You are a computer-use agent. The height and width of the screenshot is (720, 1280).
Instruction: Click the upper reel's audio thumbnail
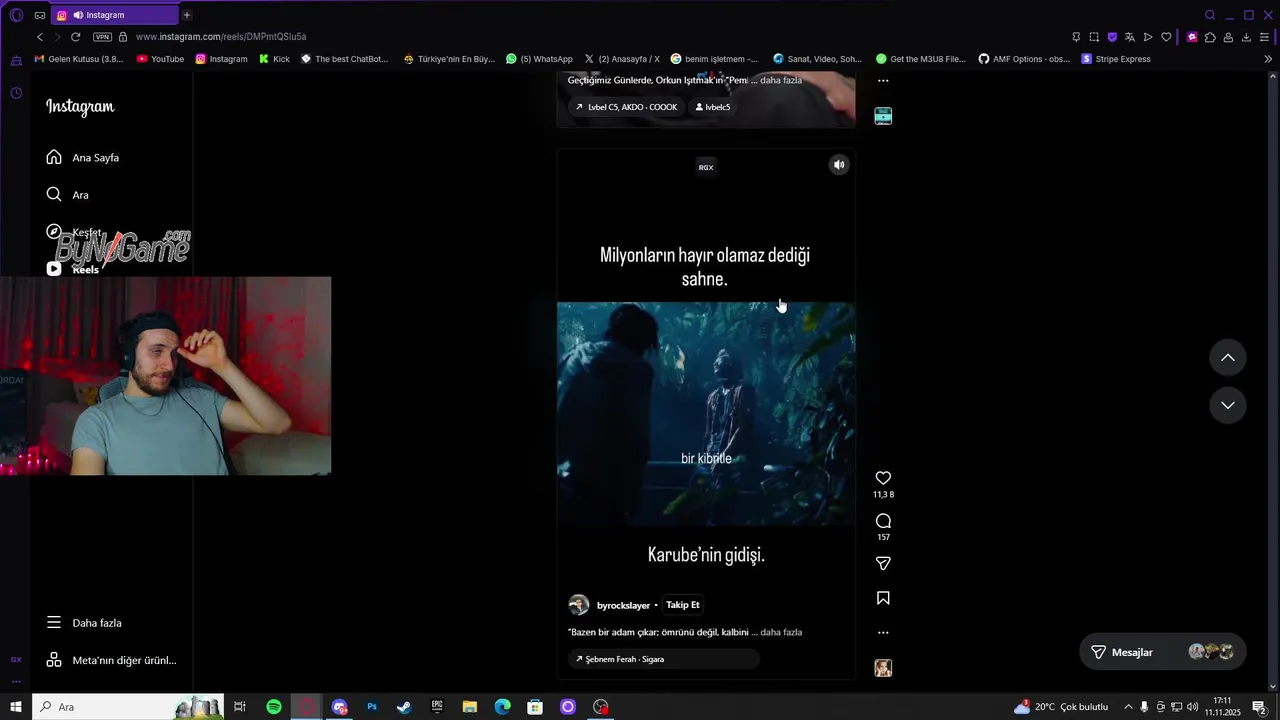click(883, 116)
